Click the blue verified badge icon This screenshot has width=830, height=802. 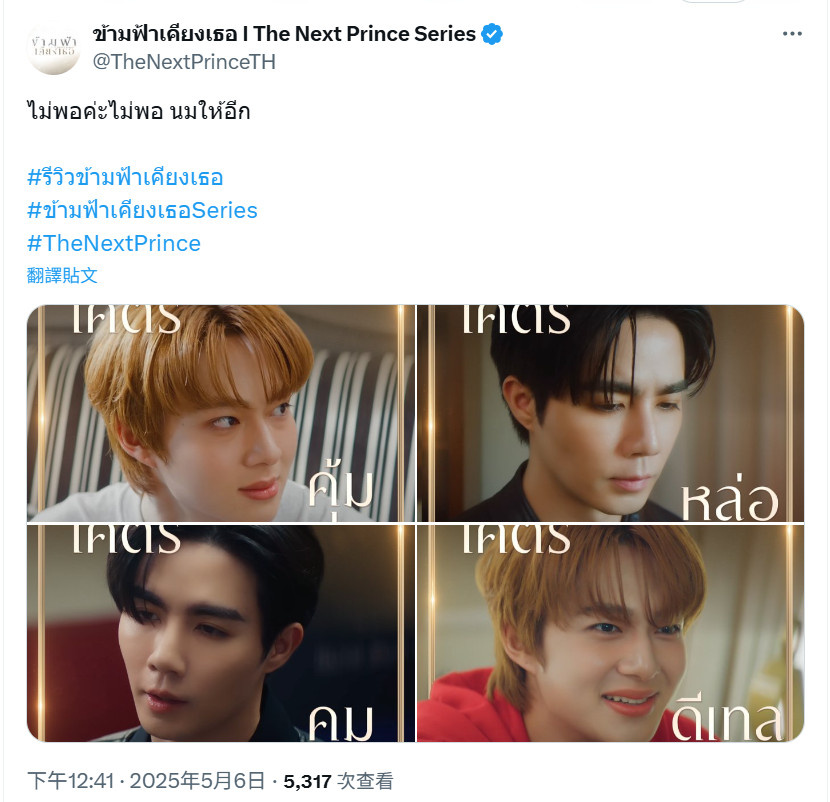coord(492,34)
